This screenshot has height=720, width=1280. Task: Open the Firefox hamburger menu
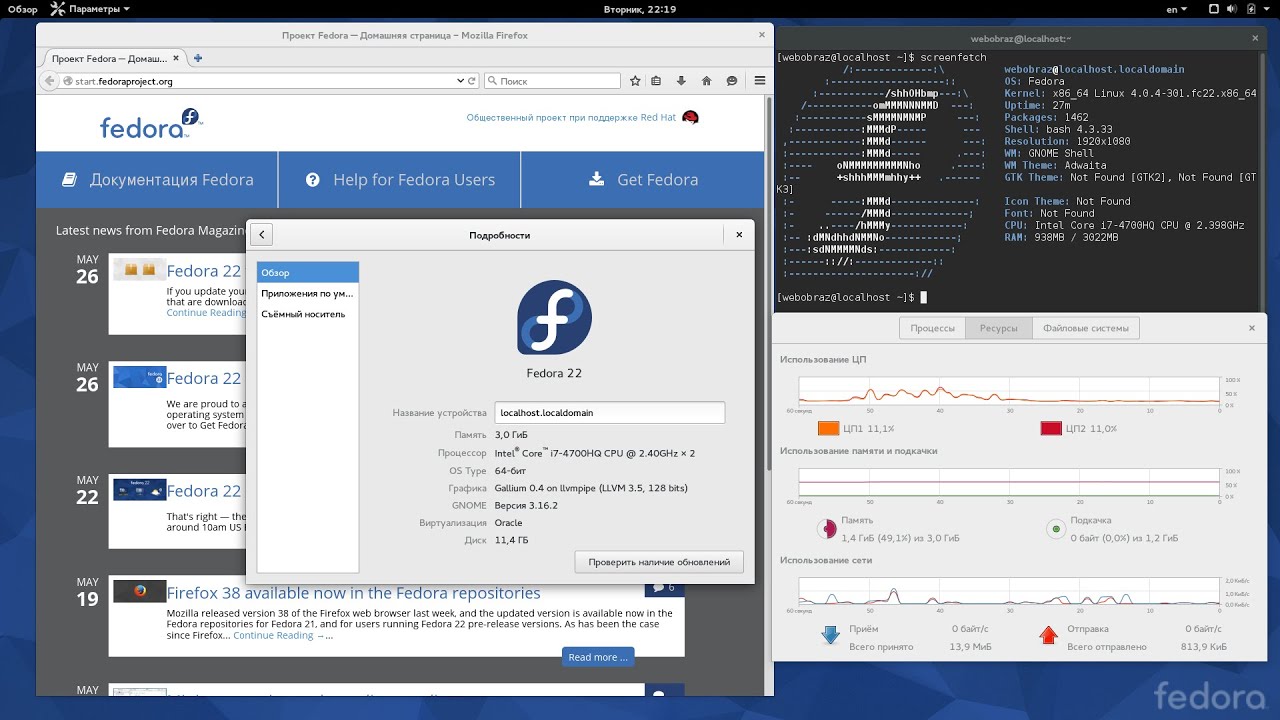click(760, 81)
